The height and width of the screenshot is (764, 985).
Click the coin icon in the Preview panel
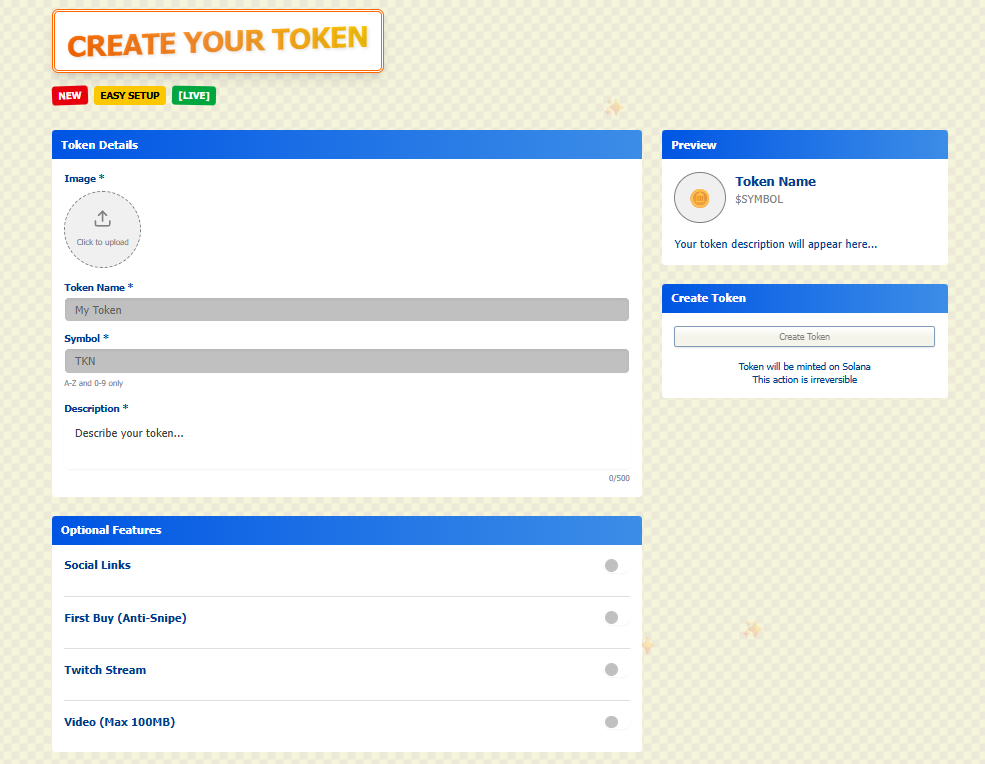pyautogui.click(x=700, y=198)
